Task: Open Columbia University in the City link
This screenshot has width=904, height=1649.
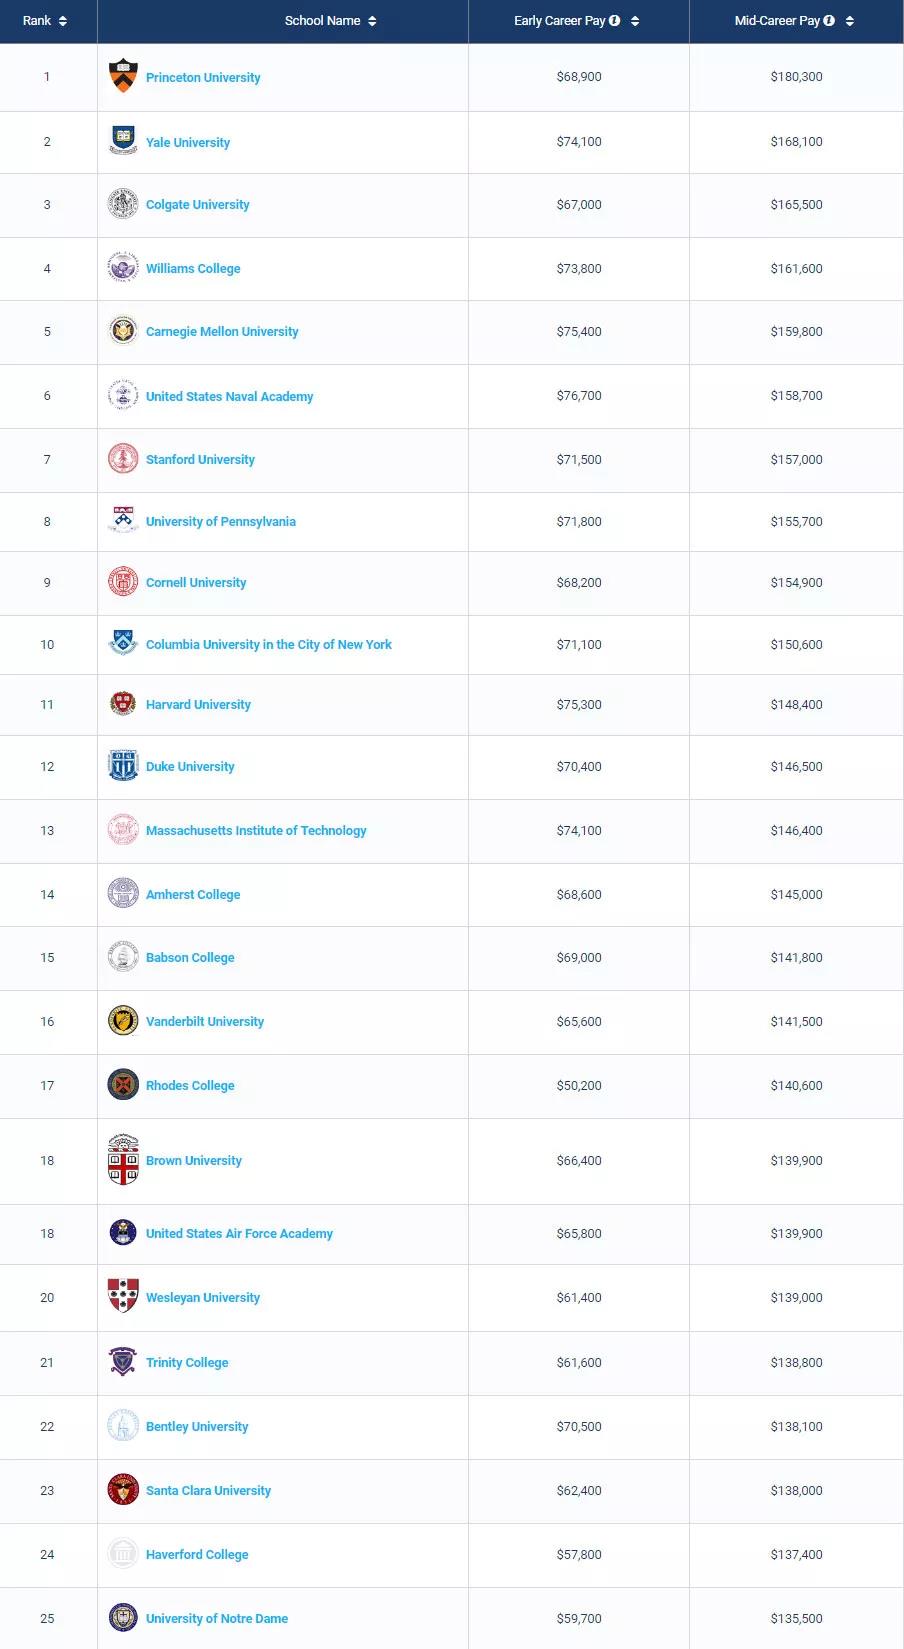Action: (x=268, y=645)
